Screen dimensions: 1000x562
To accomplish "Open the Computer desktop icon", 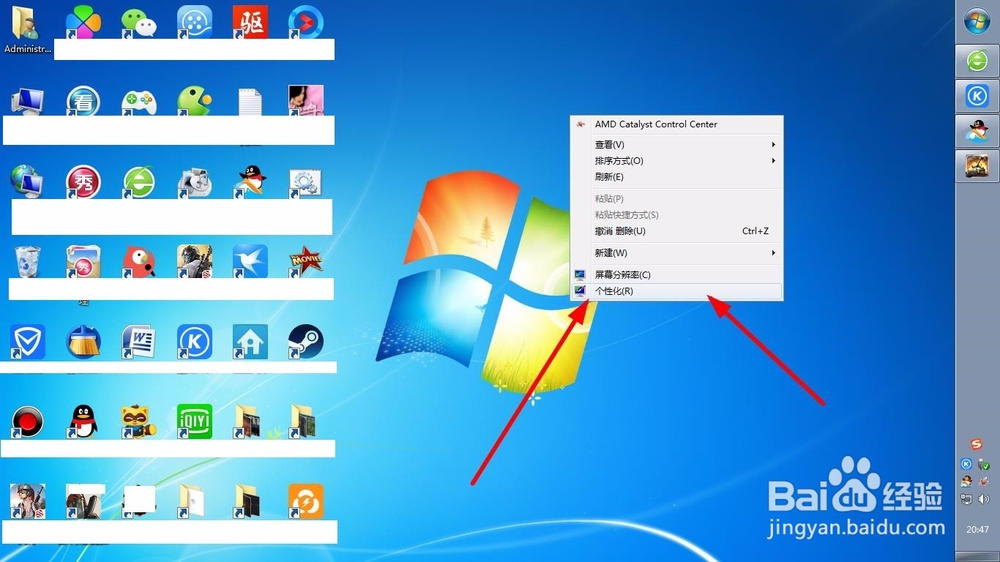I will point(27,101).
